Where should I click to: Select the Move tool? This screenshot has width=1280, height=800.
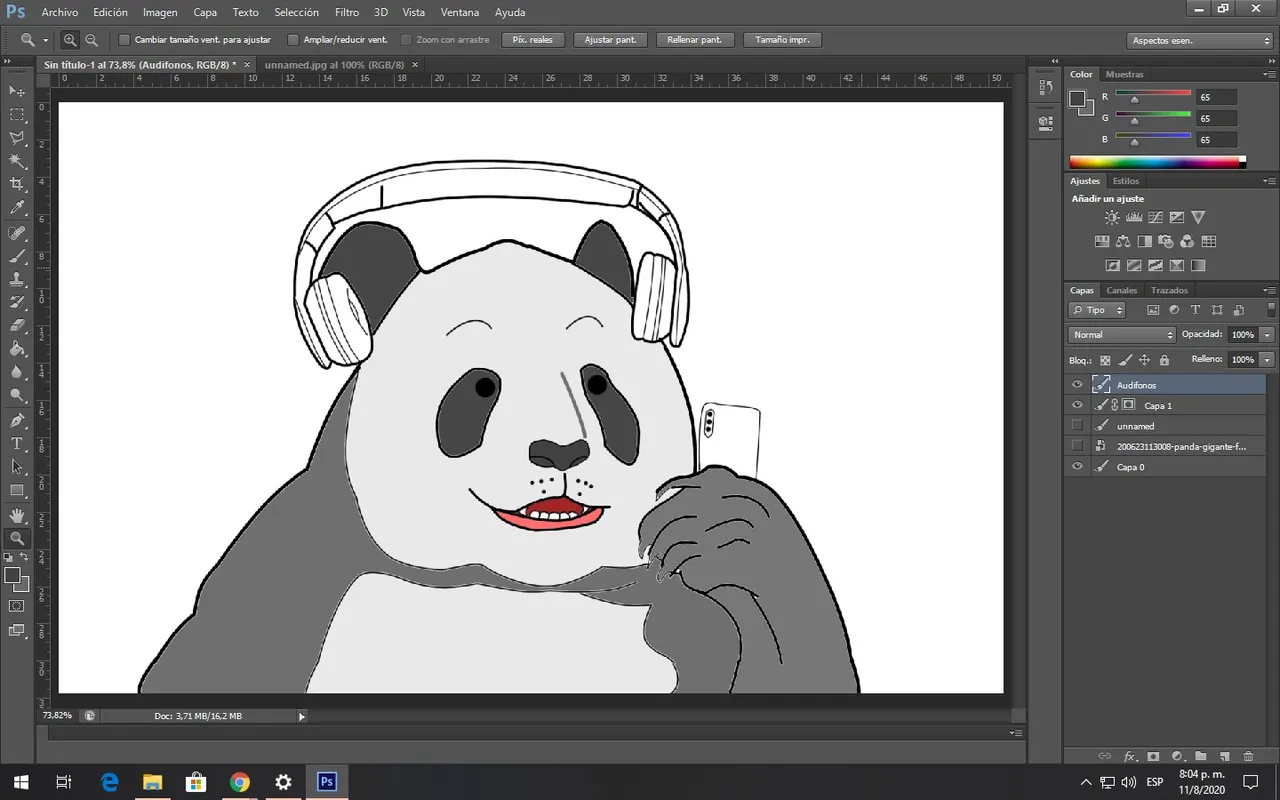pos(17,91)
